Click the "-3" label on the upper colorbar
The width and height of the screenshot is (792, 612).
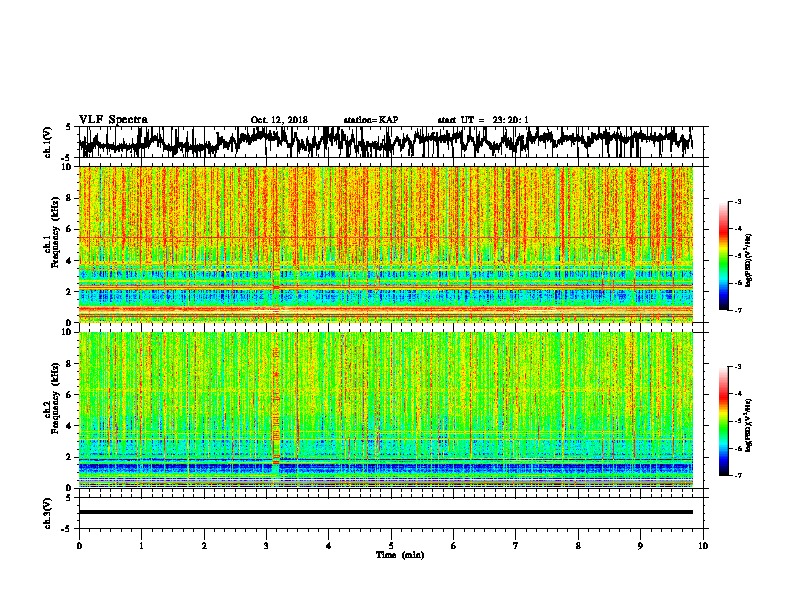point(737,202)
